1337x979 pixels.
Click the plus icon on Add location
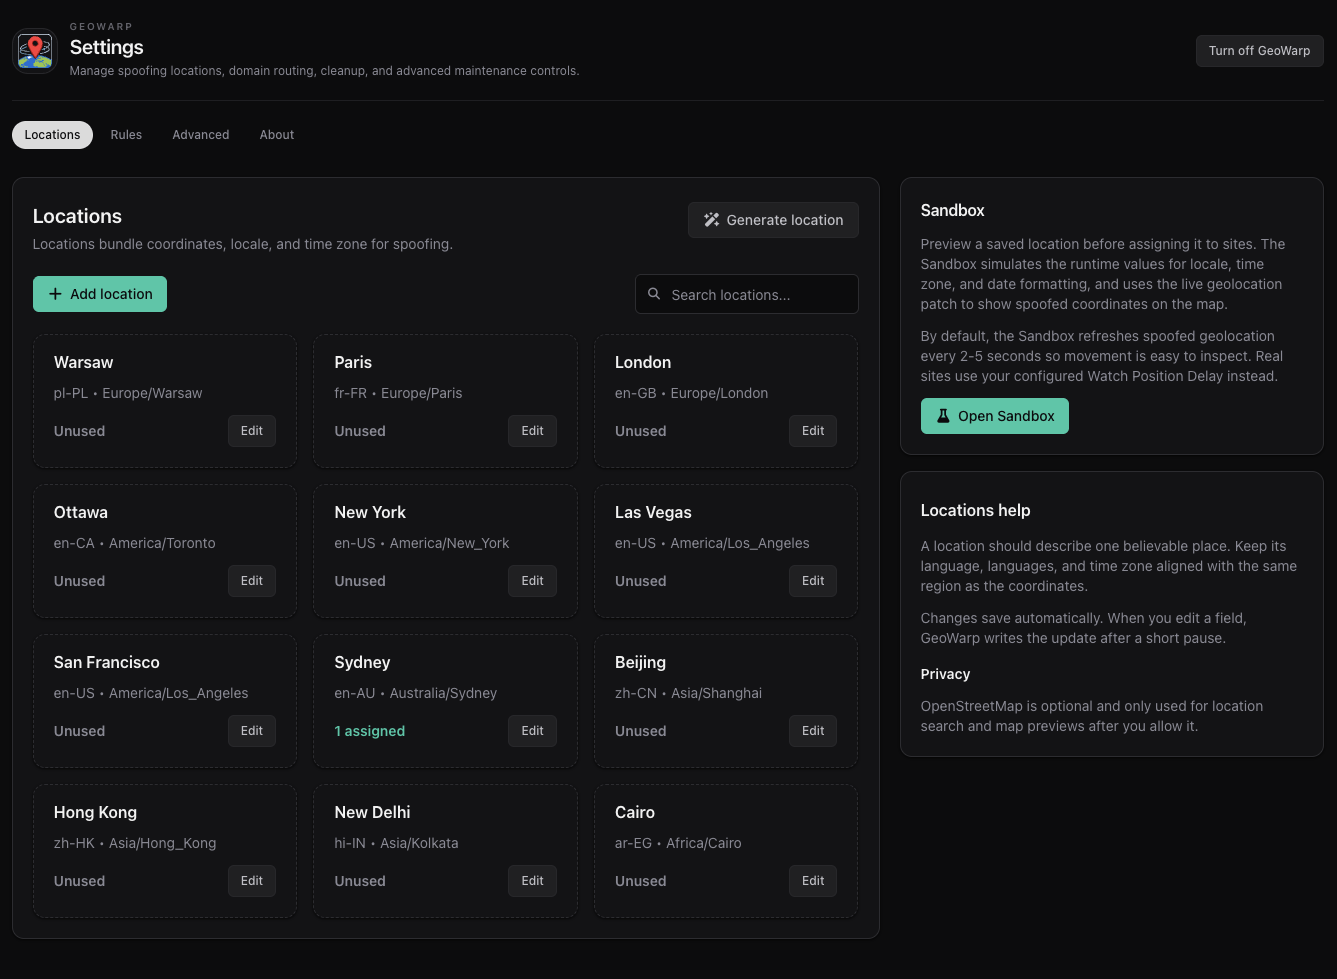(55, 294)
